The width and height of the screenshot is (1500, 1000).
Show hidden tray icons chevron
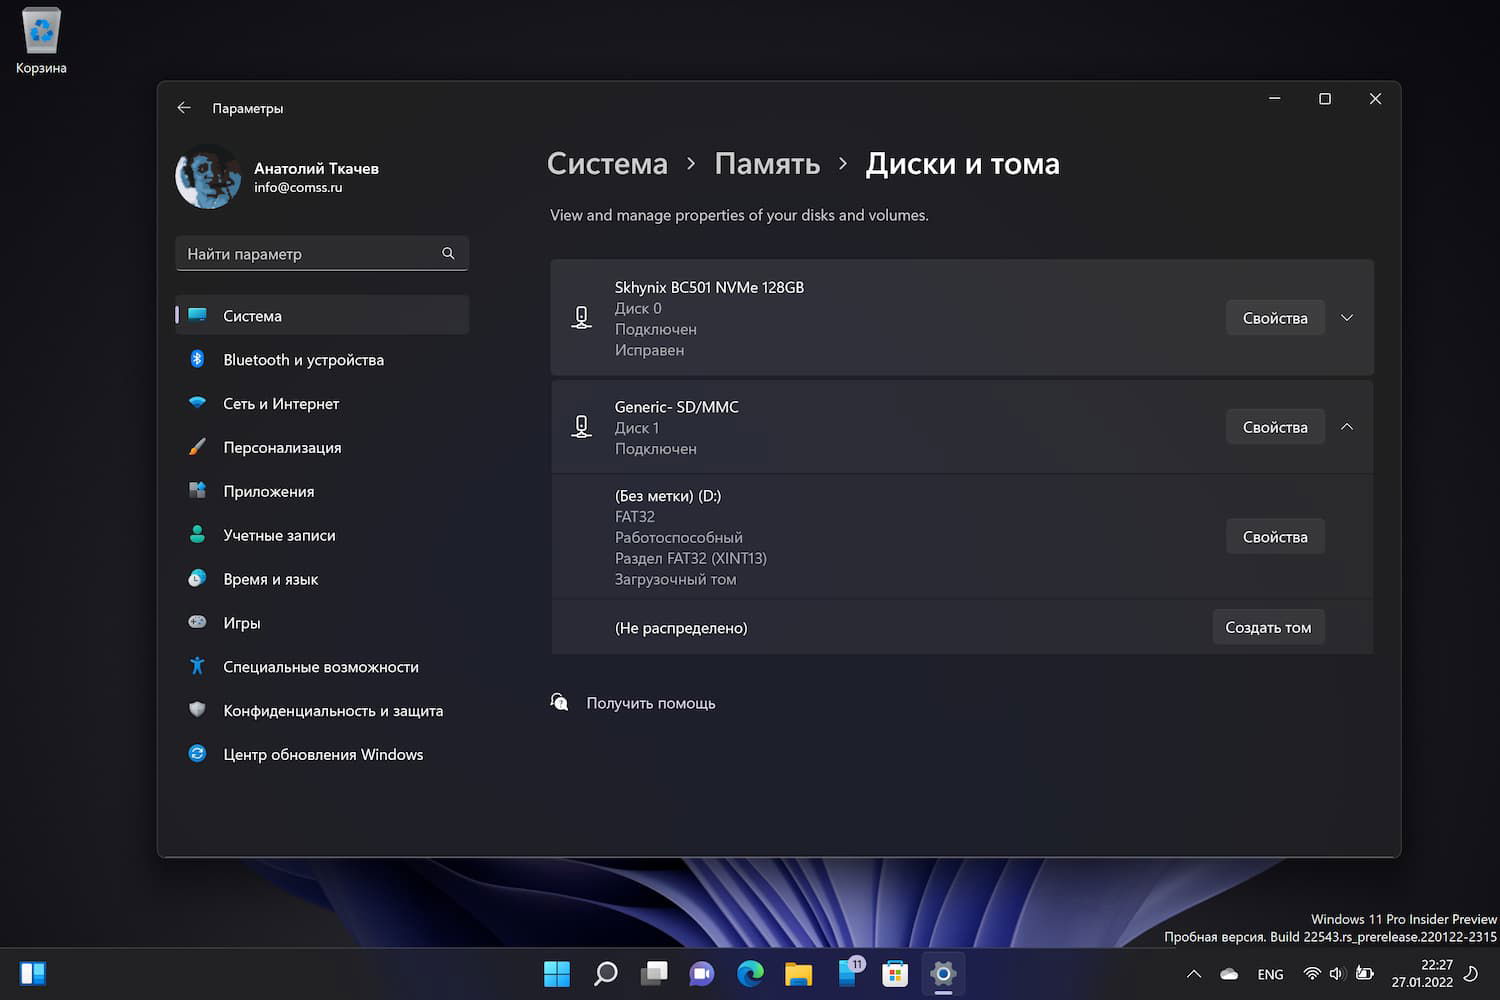[1194, 974]
